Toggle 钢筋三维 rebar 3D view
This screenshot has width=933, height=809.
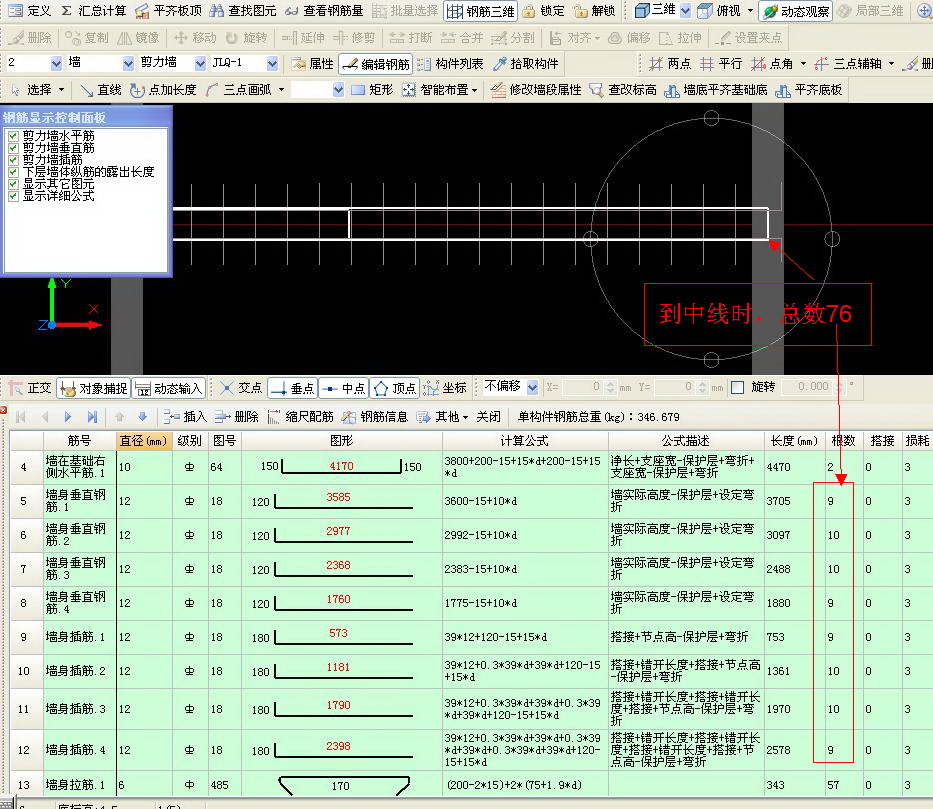[x=481, y=11]
